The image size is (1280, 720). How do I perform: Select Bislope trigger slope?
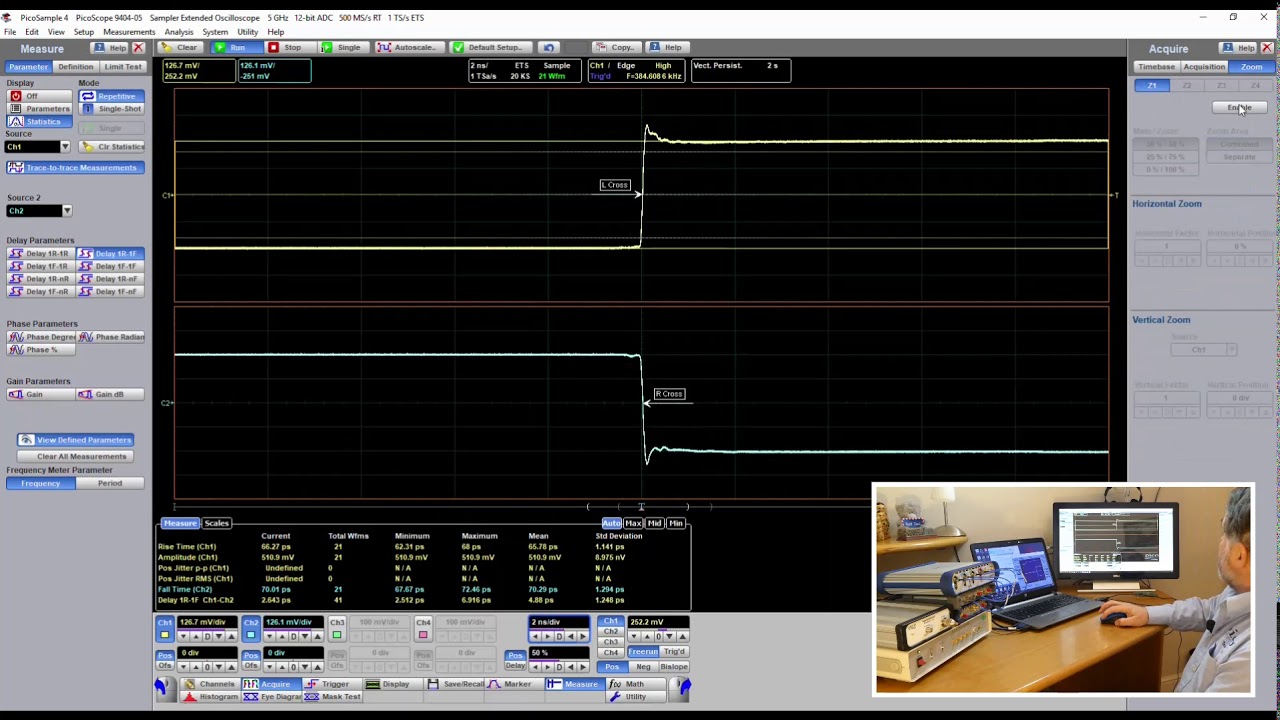673,667
